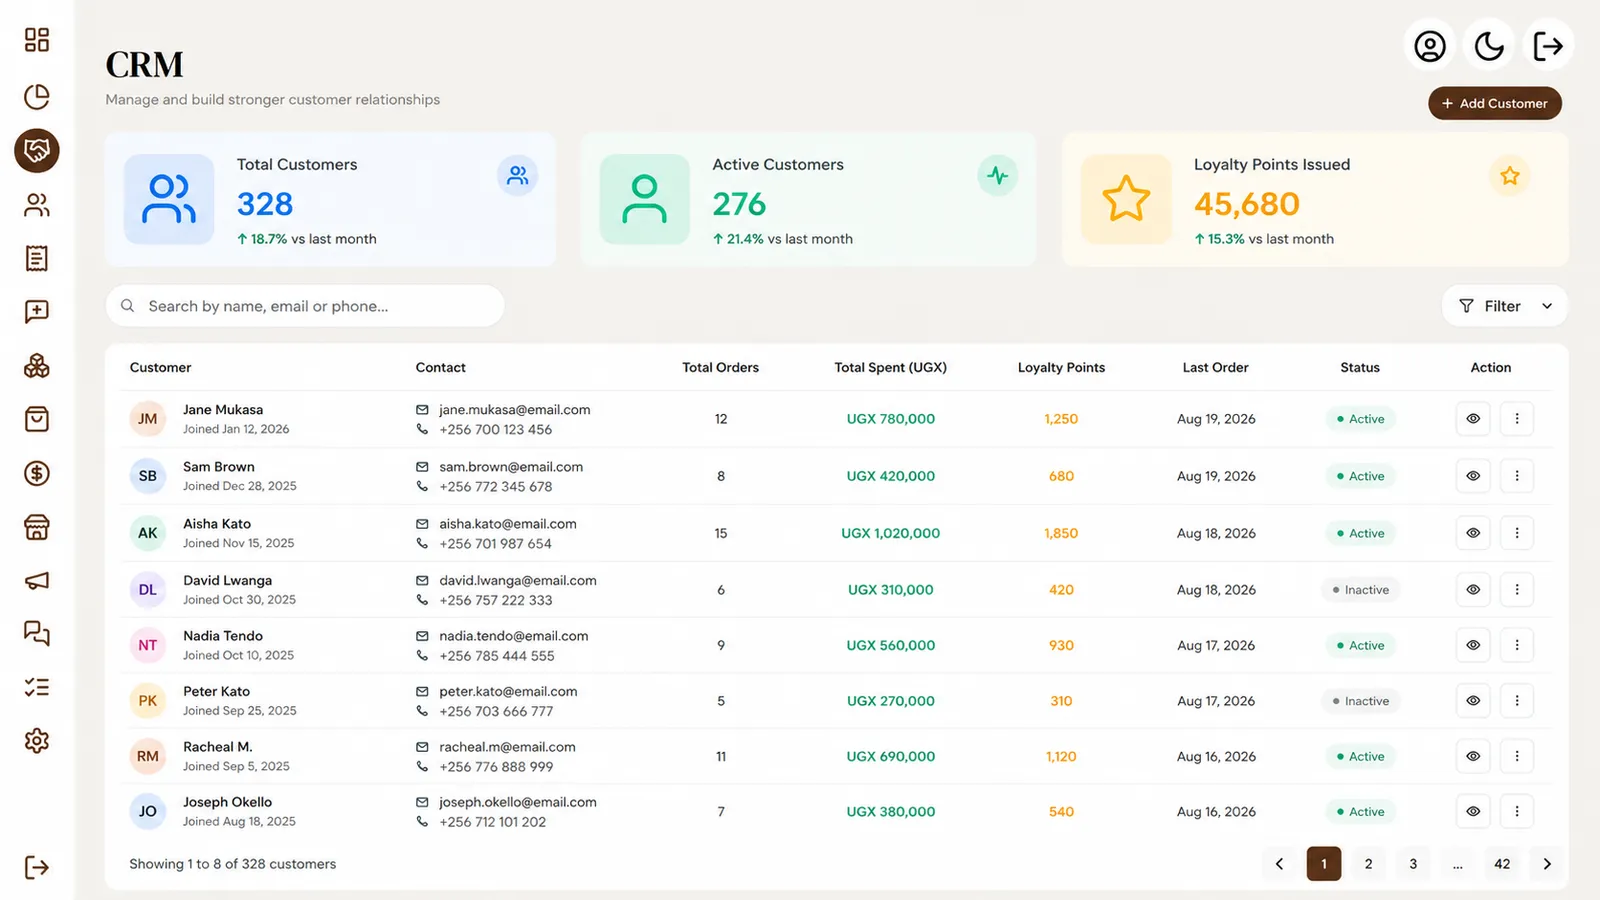The height and width of the screenshot is (900, 1600).
Task: Click the Total Orders column header
Action: pos(720,368)
